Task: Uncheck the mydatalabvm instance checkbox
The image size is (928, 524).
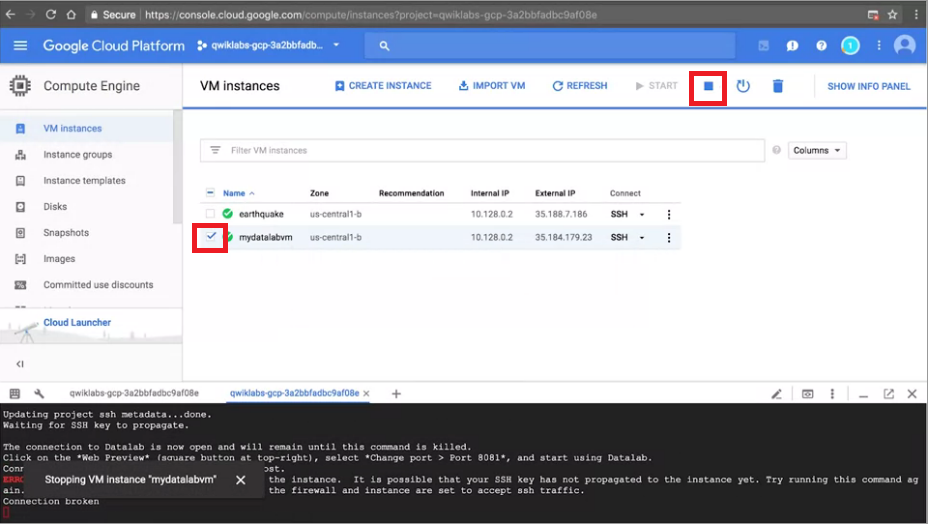Action: click(211, 236)
